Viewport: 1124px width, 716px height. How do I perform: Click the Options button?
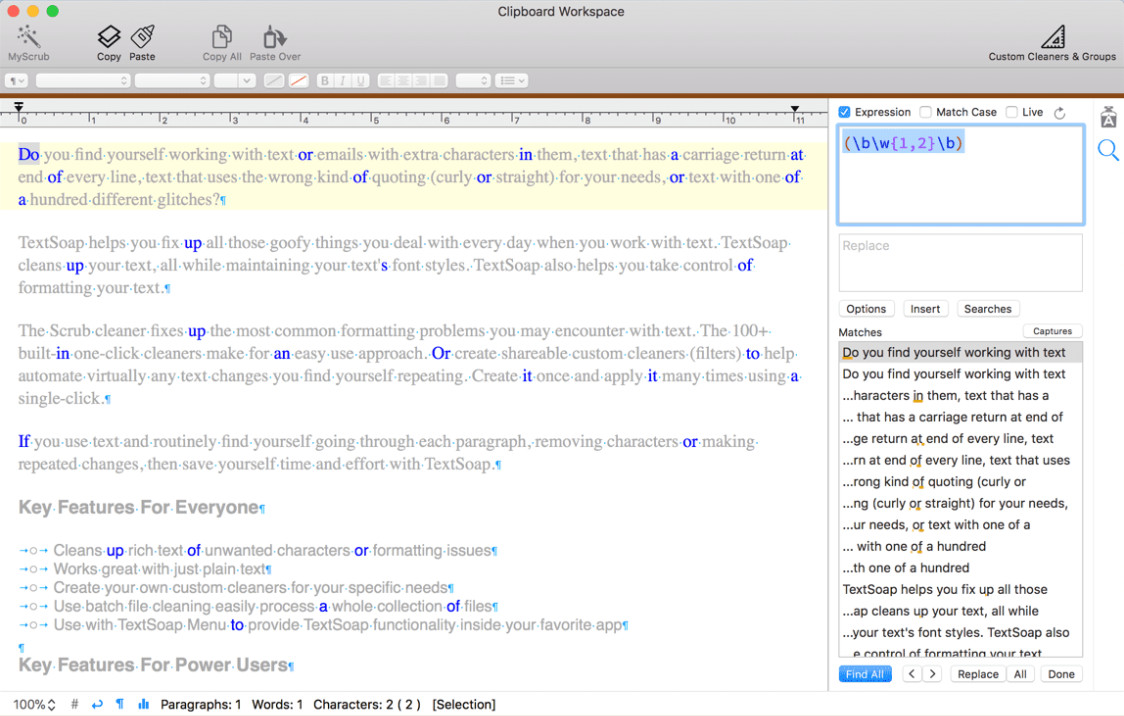[866, 309]
